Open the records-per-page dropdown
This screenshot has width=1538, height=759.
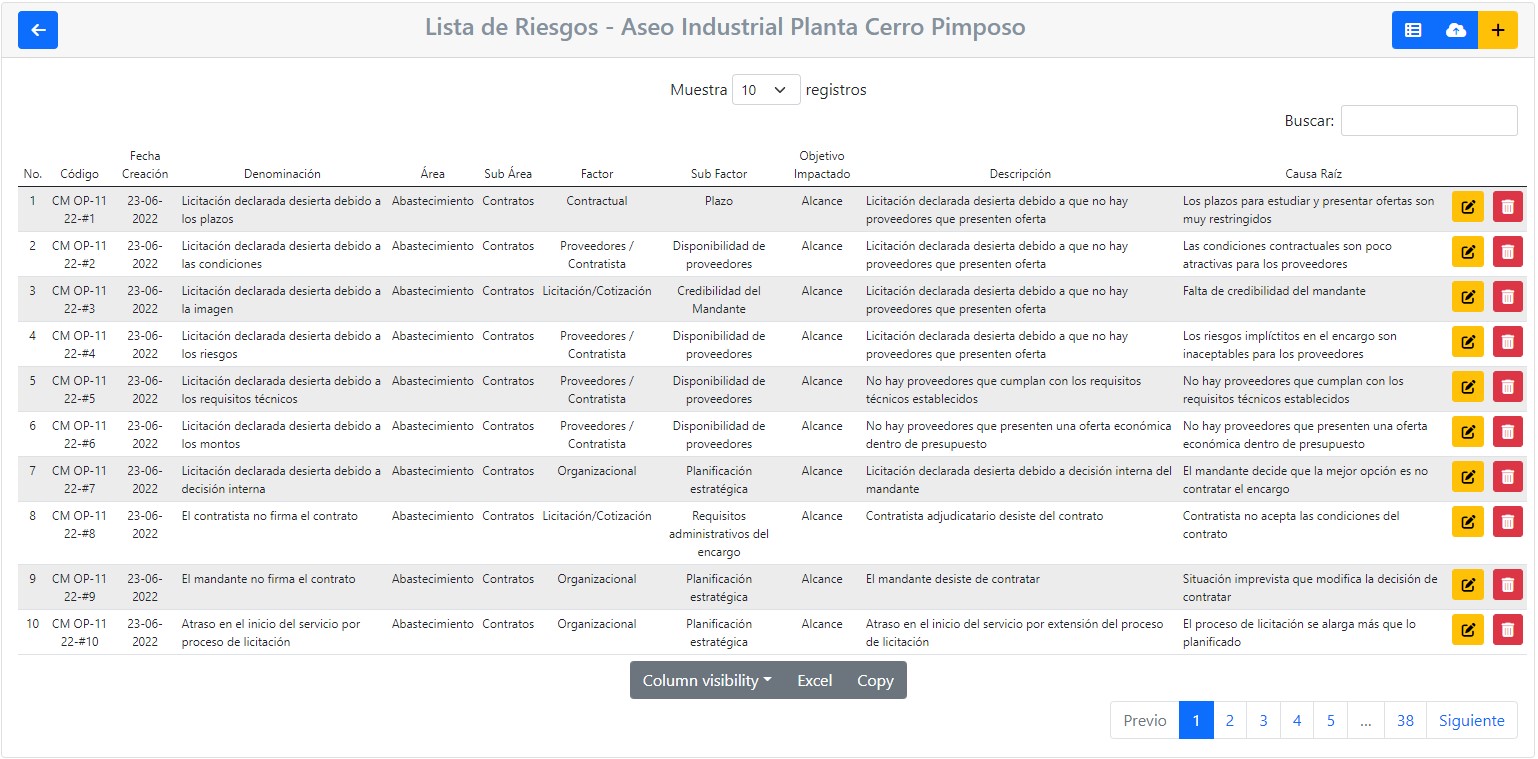(x=766, y=90)
